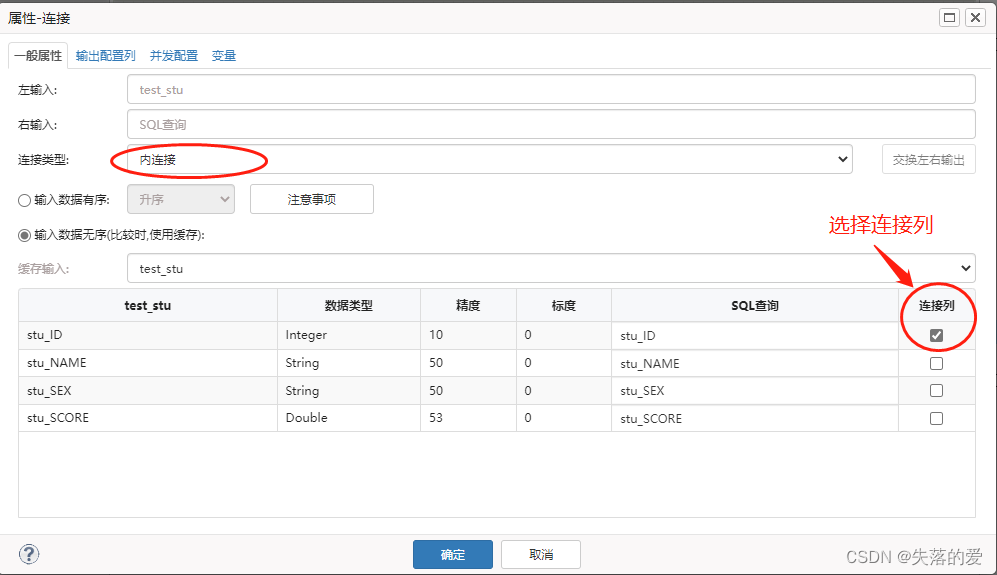Click the SQL查询 column header
The image size is (997, 575).
755,305
